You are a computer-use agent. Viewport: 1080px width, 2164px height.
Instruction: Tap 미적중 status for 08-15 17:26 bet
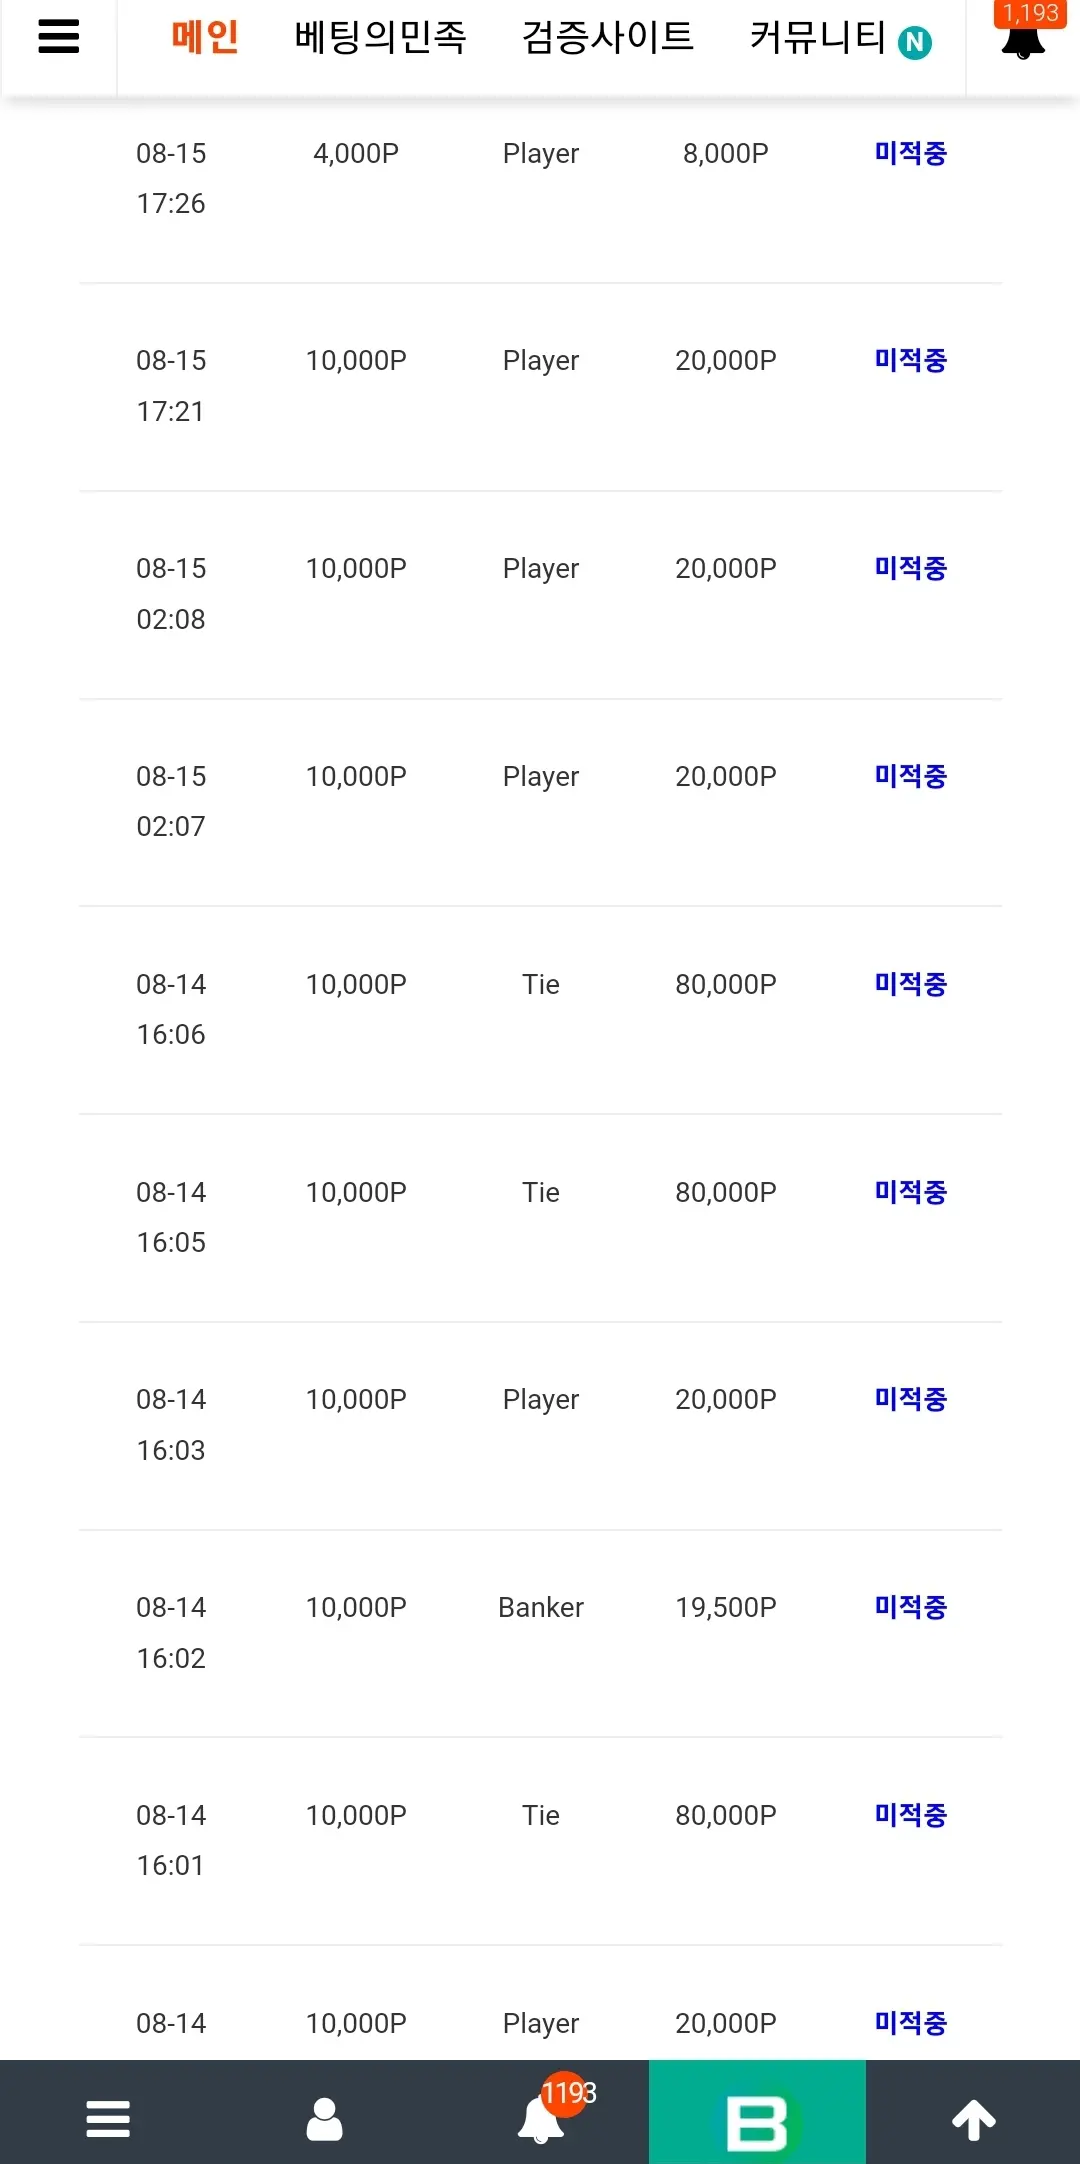click(911, 153)
